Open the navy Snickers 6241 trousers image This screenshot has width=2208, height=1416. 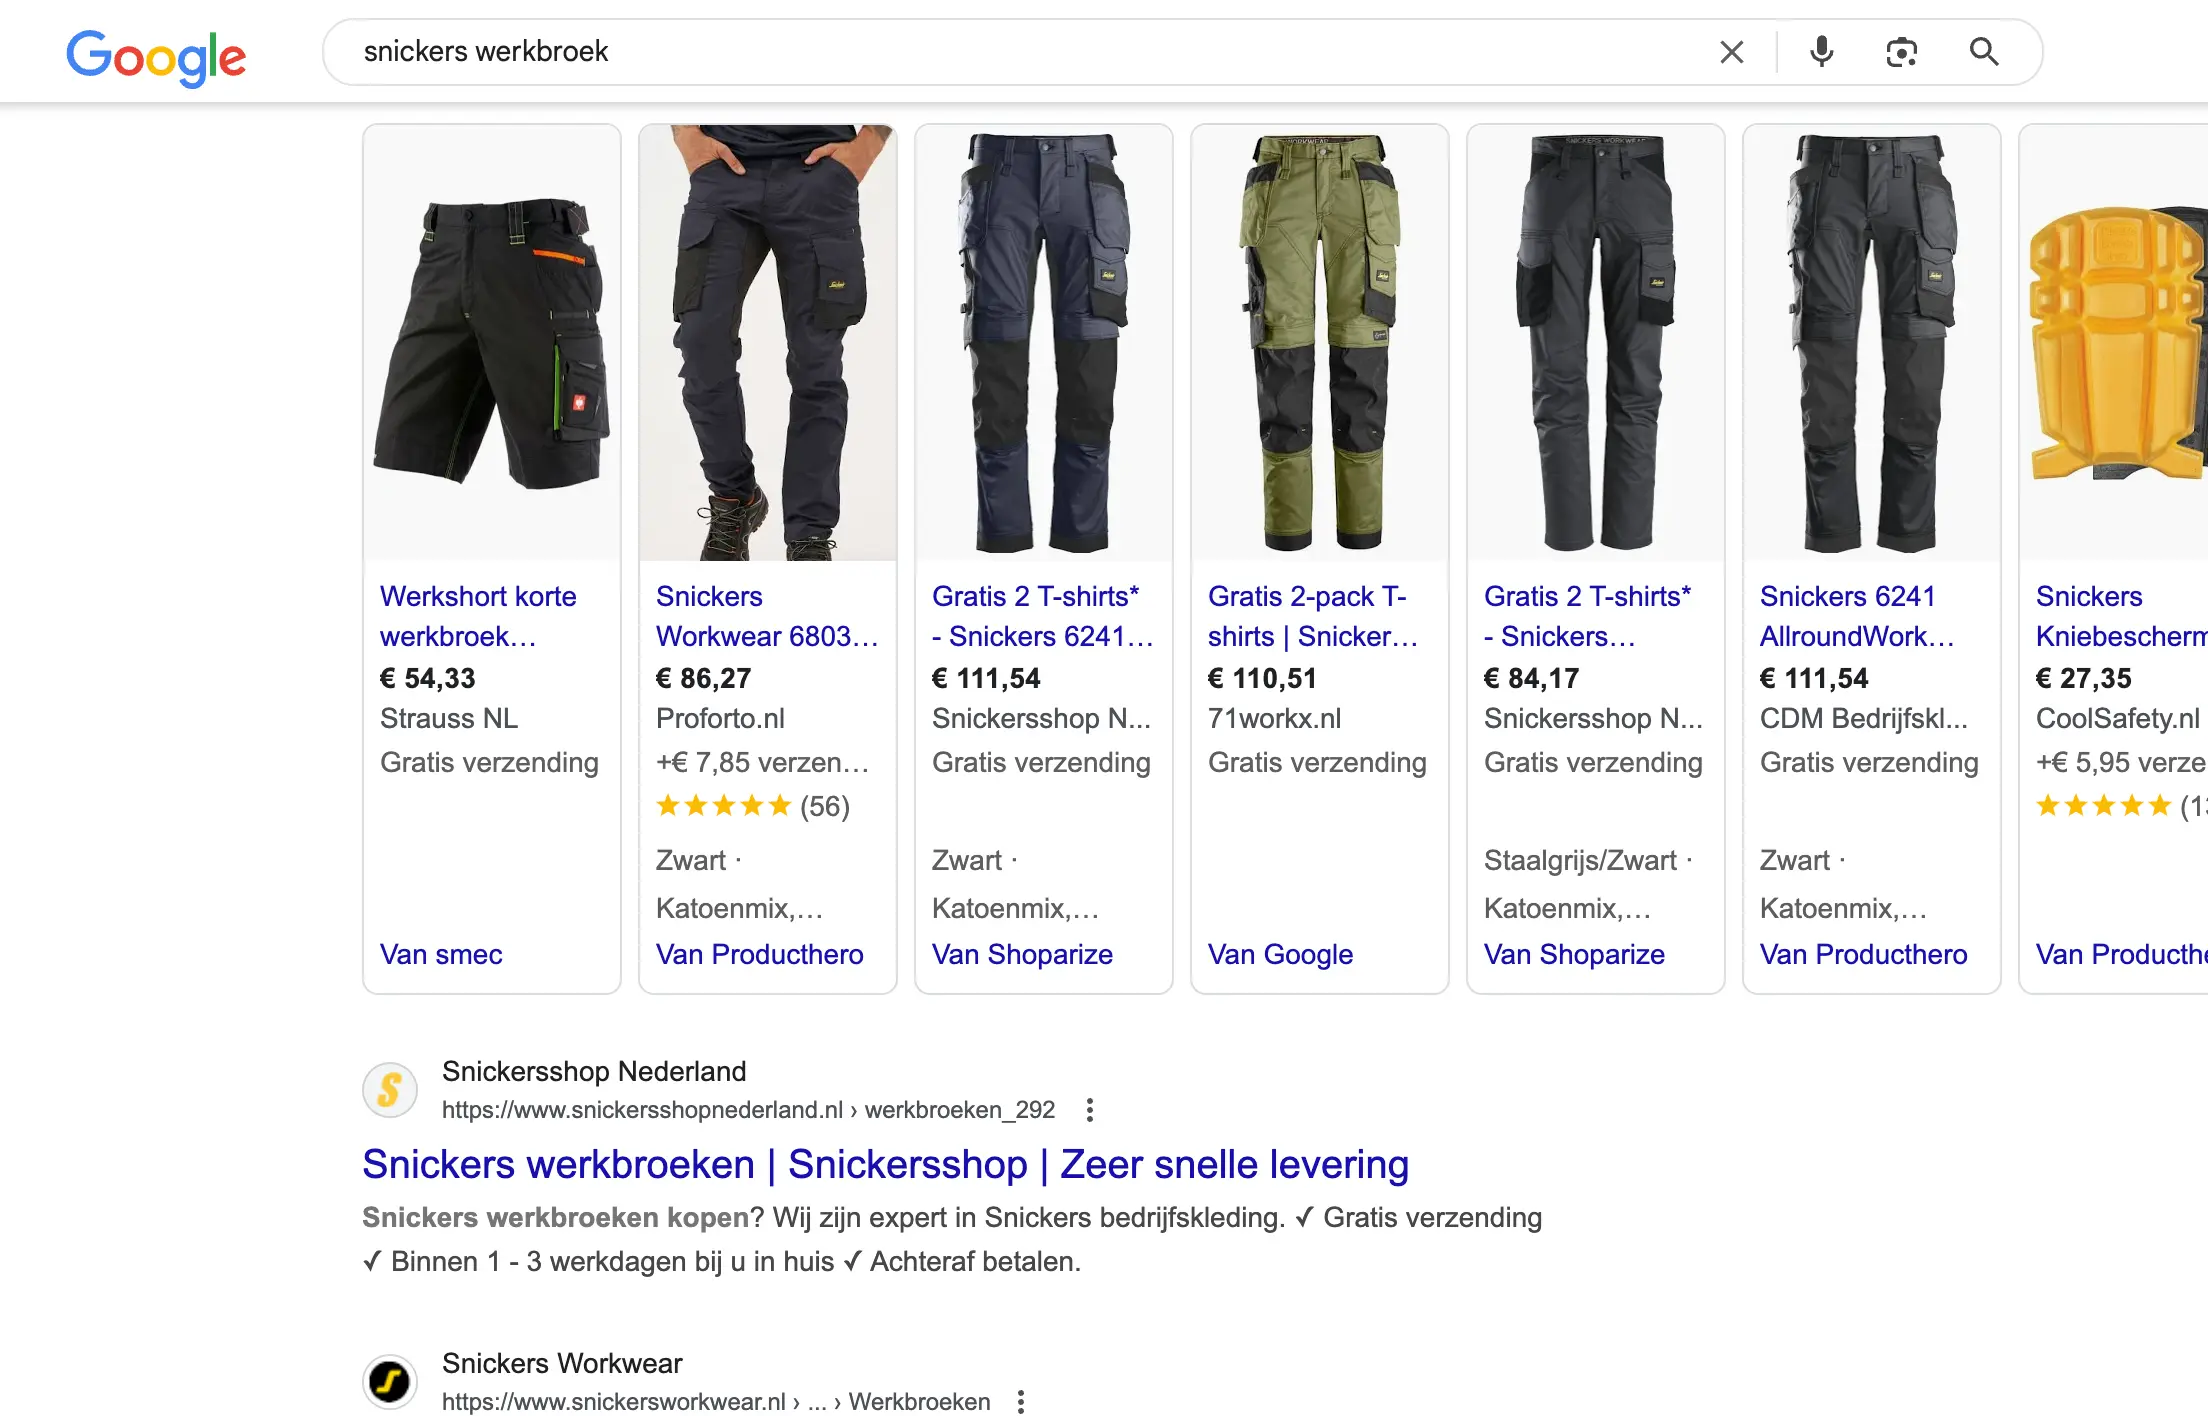pyautogui.click(x=1044, y=343)
